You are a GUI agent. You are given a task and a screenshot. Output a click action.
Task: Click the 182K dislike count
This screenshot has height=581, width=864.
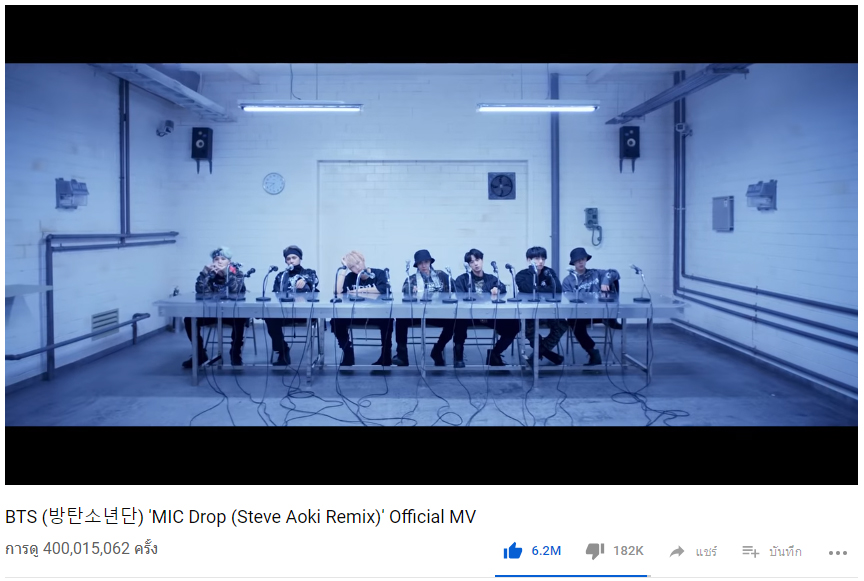pos(628,551)
